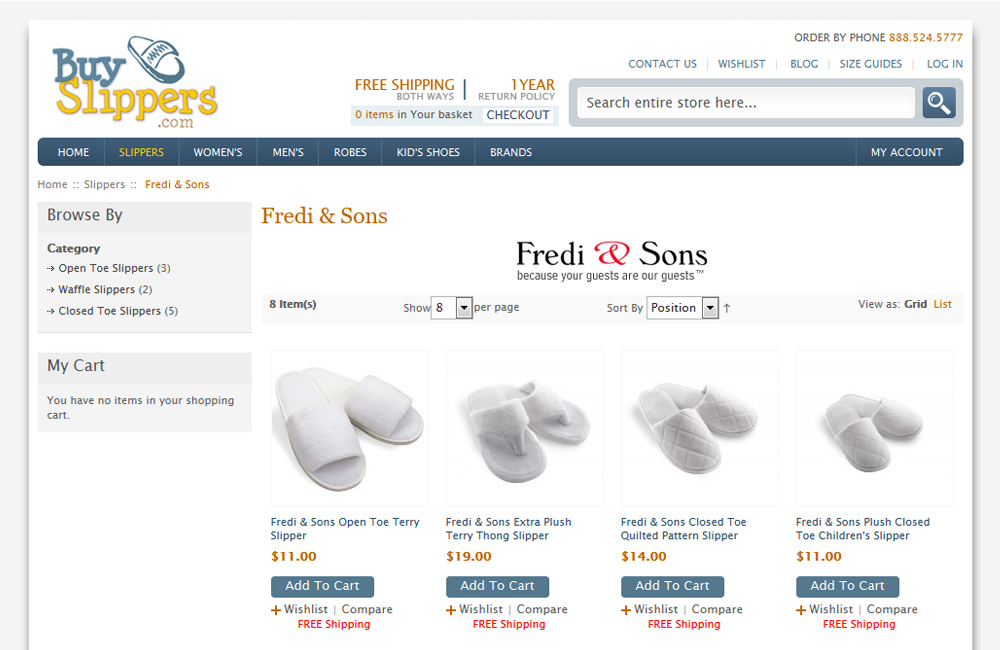Viewport: 1000px width, 650px height.
Task: Click plus icon beside Wishlist for Quilted Pattern Slipper
Action: 626,610
